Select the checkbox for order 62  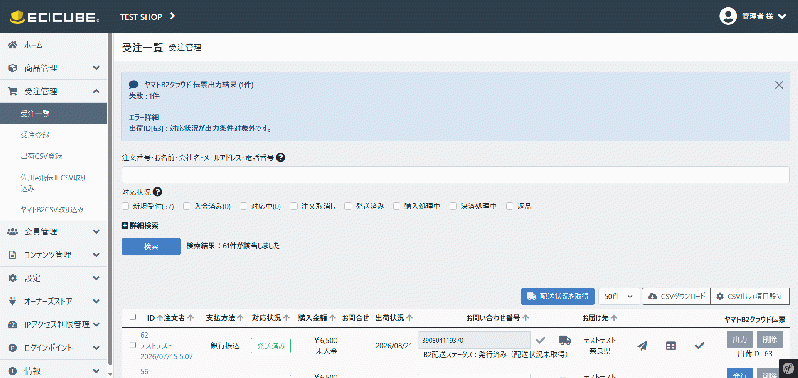(133, 345)
